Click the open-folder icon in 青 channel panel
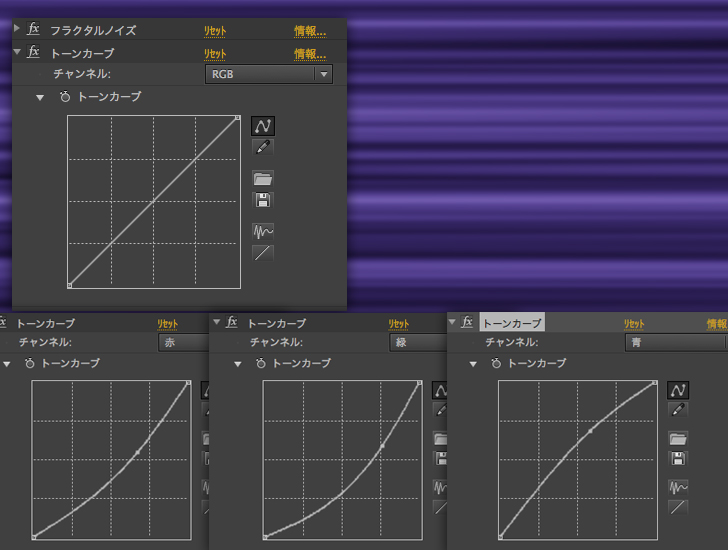 pyautogui.click(x=678, y=438)
